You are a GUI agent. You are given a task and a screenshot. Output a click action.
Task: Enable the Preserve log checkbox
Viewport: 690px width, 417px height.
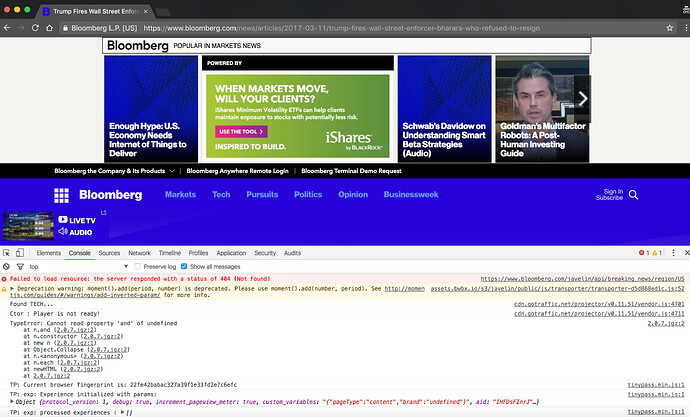click(x=138, y=267)
